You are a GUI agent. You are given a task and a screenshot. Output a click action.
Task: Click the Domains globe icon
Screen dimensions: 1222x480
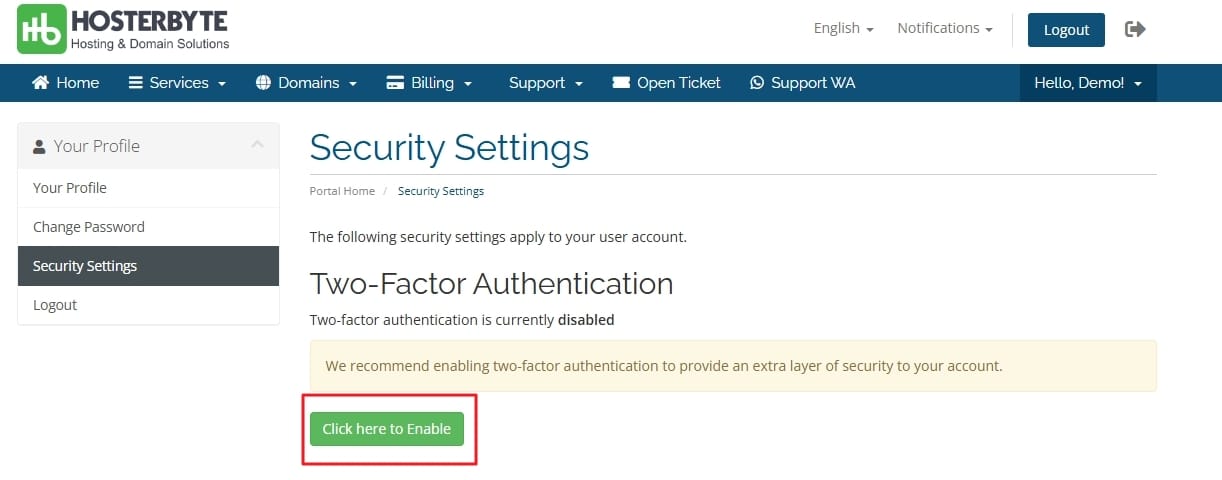coord(264,83)
